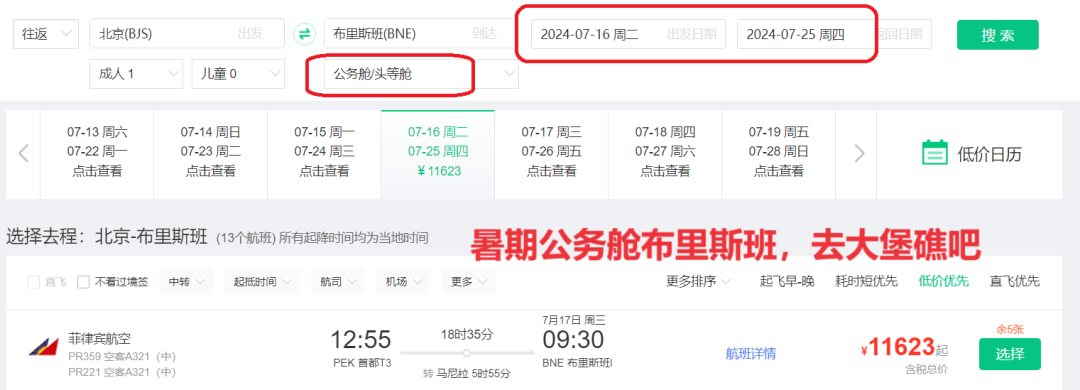This screenshot has height=390, width=1080.
Task: Open the 往返 trip type dropdown
Action: coord(46,34)
